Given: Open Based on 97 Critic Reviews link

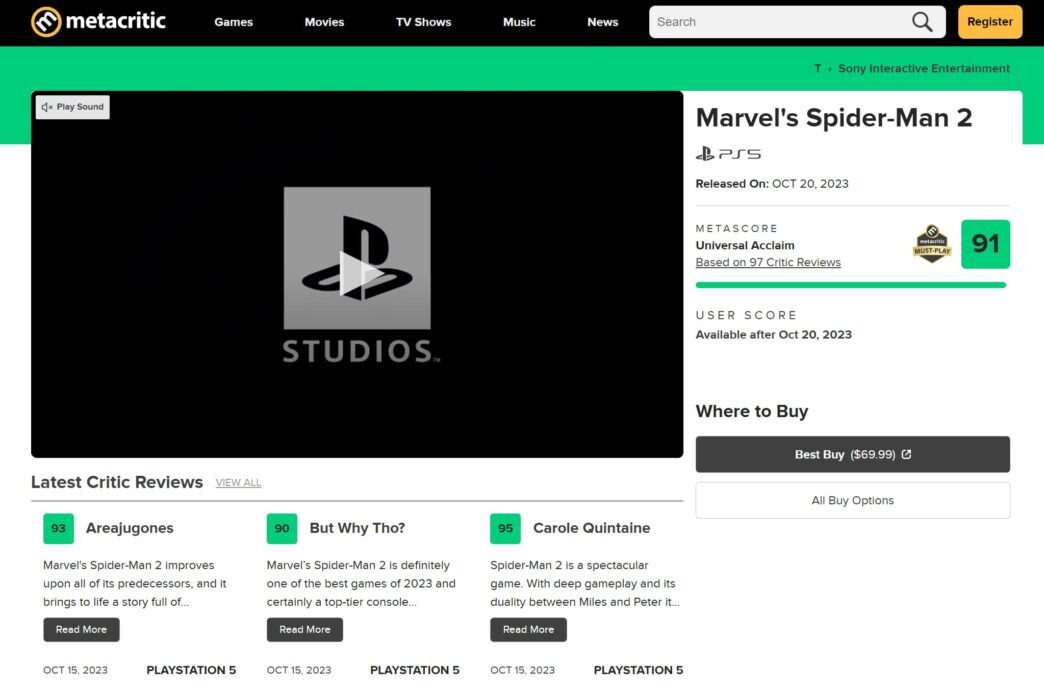Looking at the screenshot, I should 768,262.
